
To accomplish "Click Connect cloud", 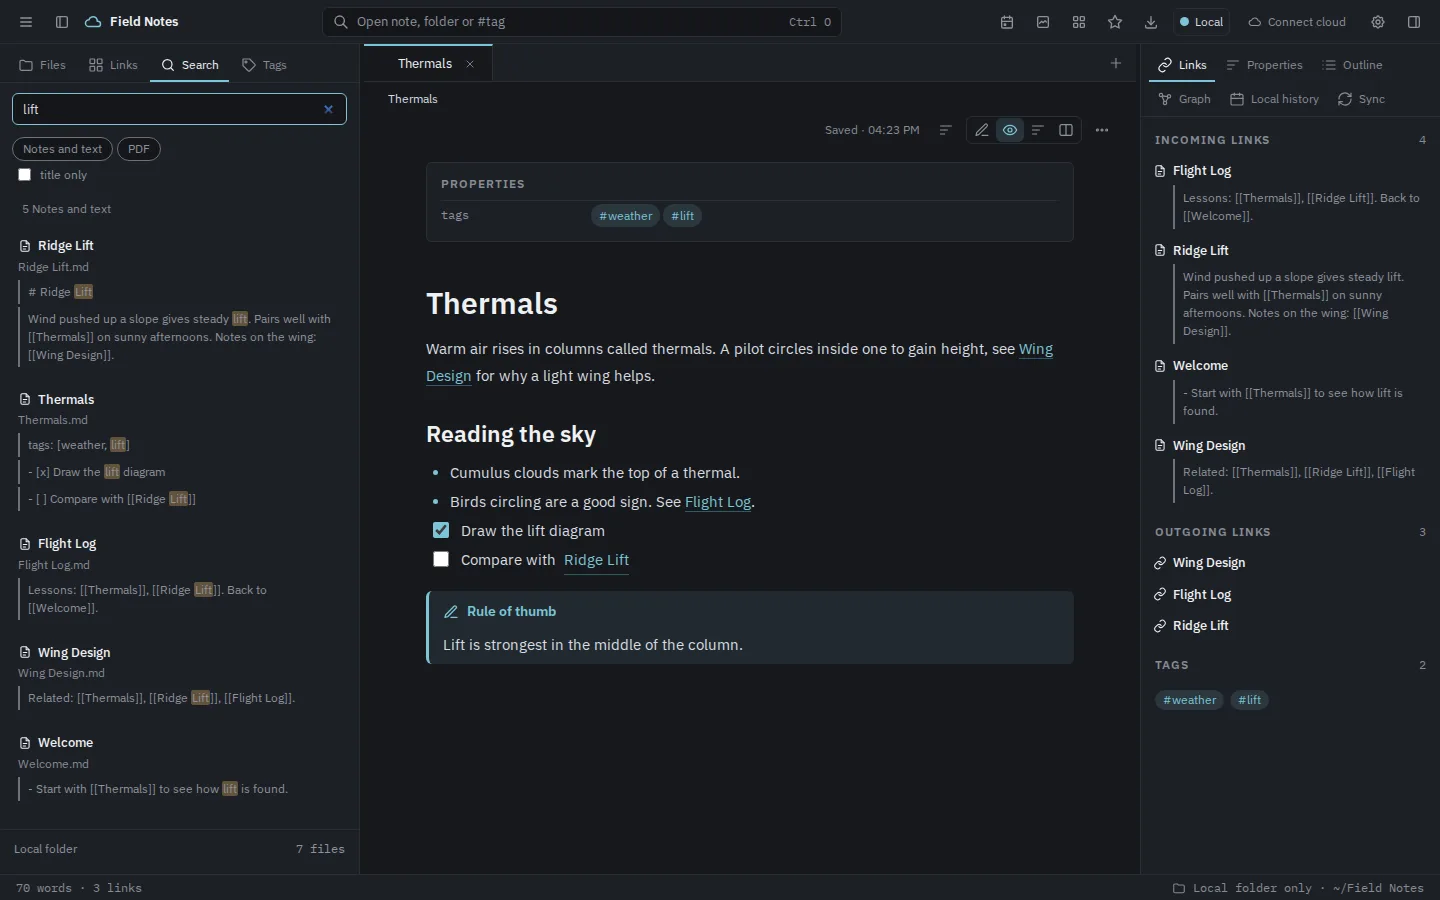I will tap(1297, 22).
